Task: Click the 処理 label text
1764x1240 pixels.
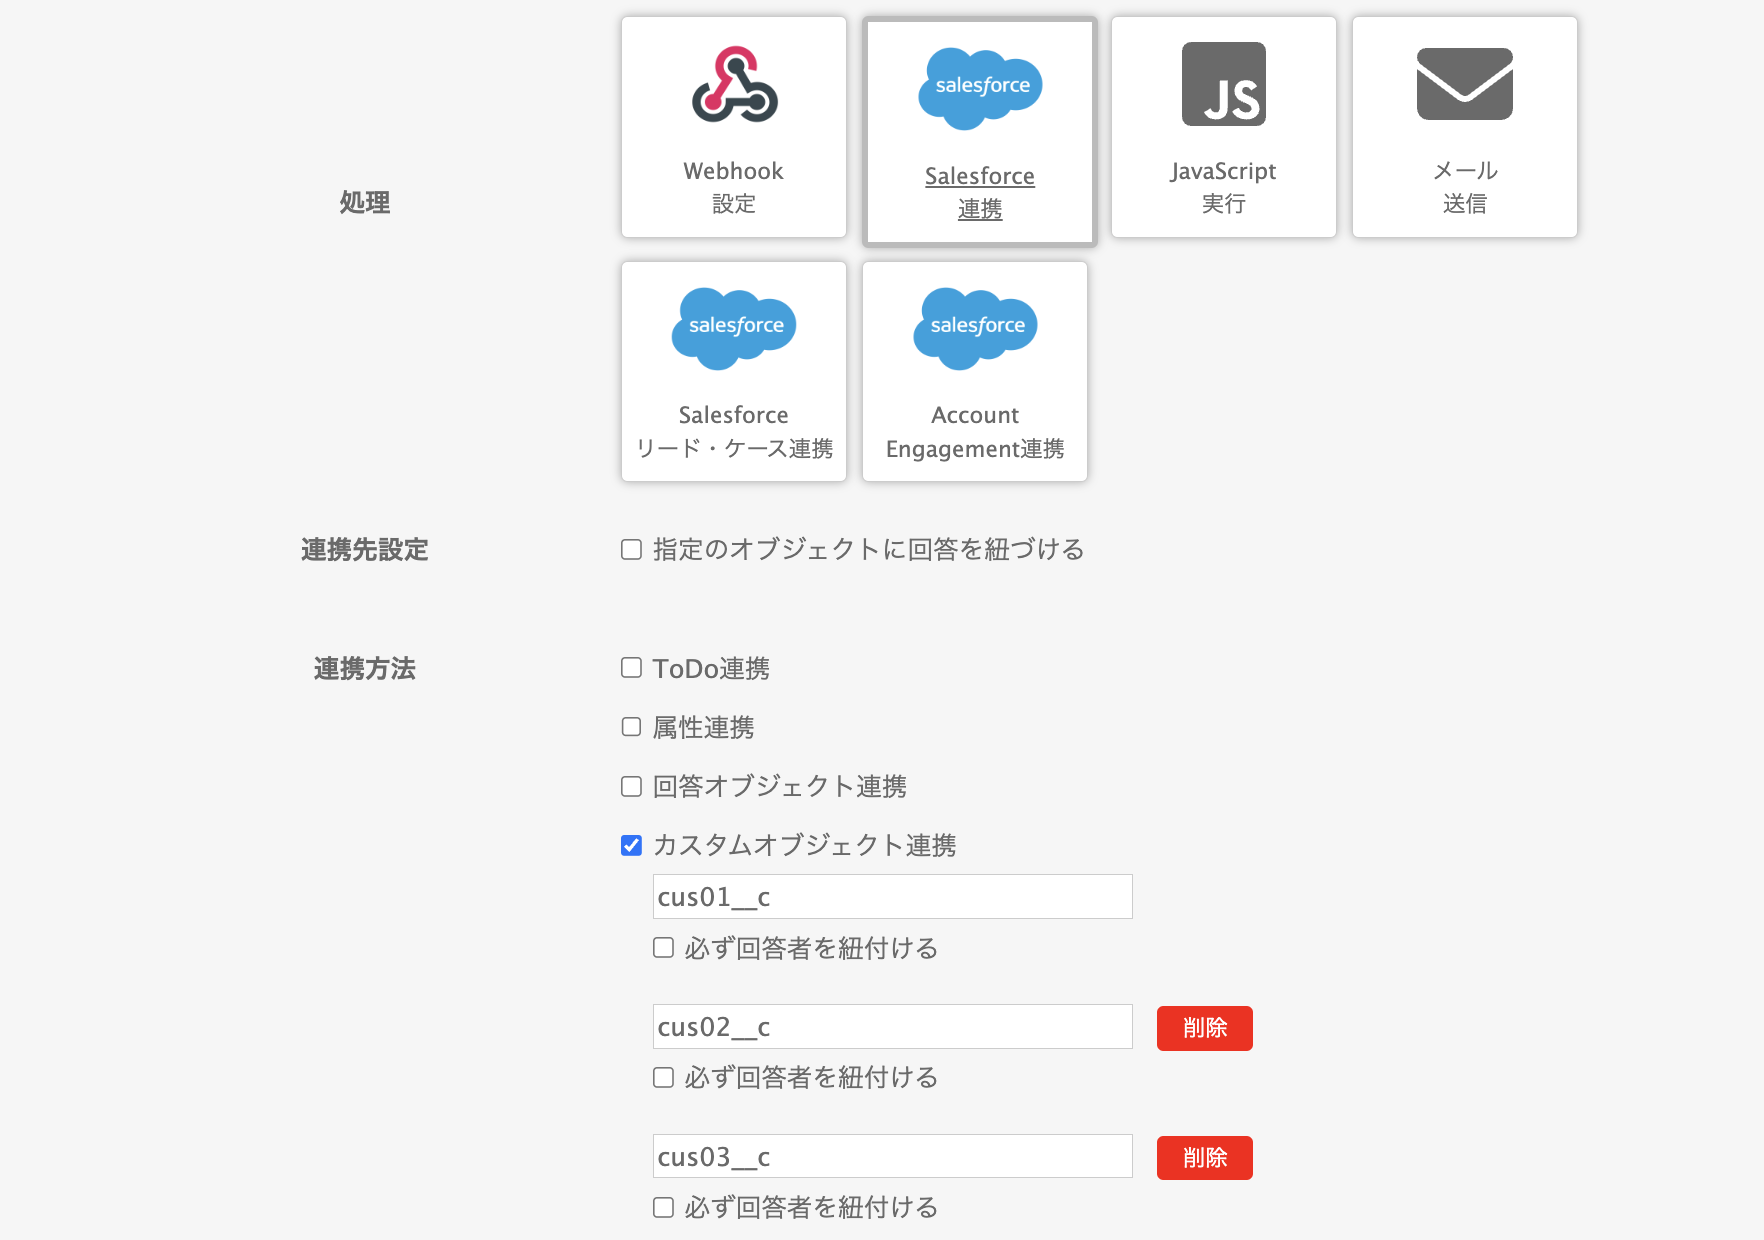Action: pyautogui.click(x=365, y=202)
